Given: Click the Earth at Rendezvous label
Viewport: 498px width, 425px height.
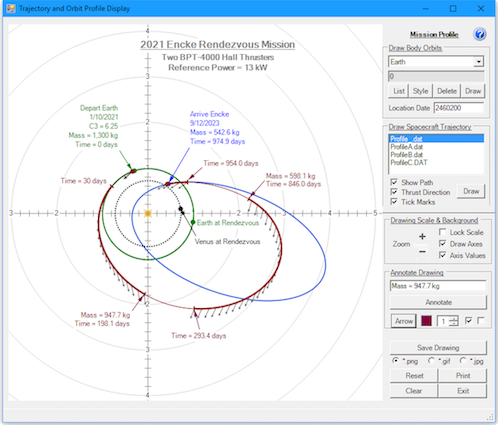Looking at the screenshot, I should click(228, 223).
